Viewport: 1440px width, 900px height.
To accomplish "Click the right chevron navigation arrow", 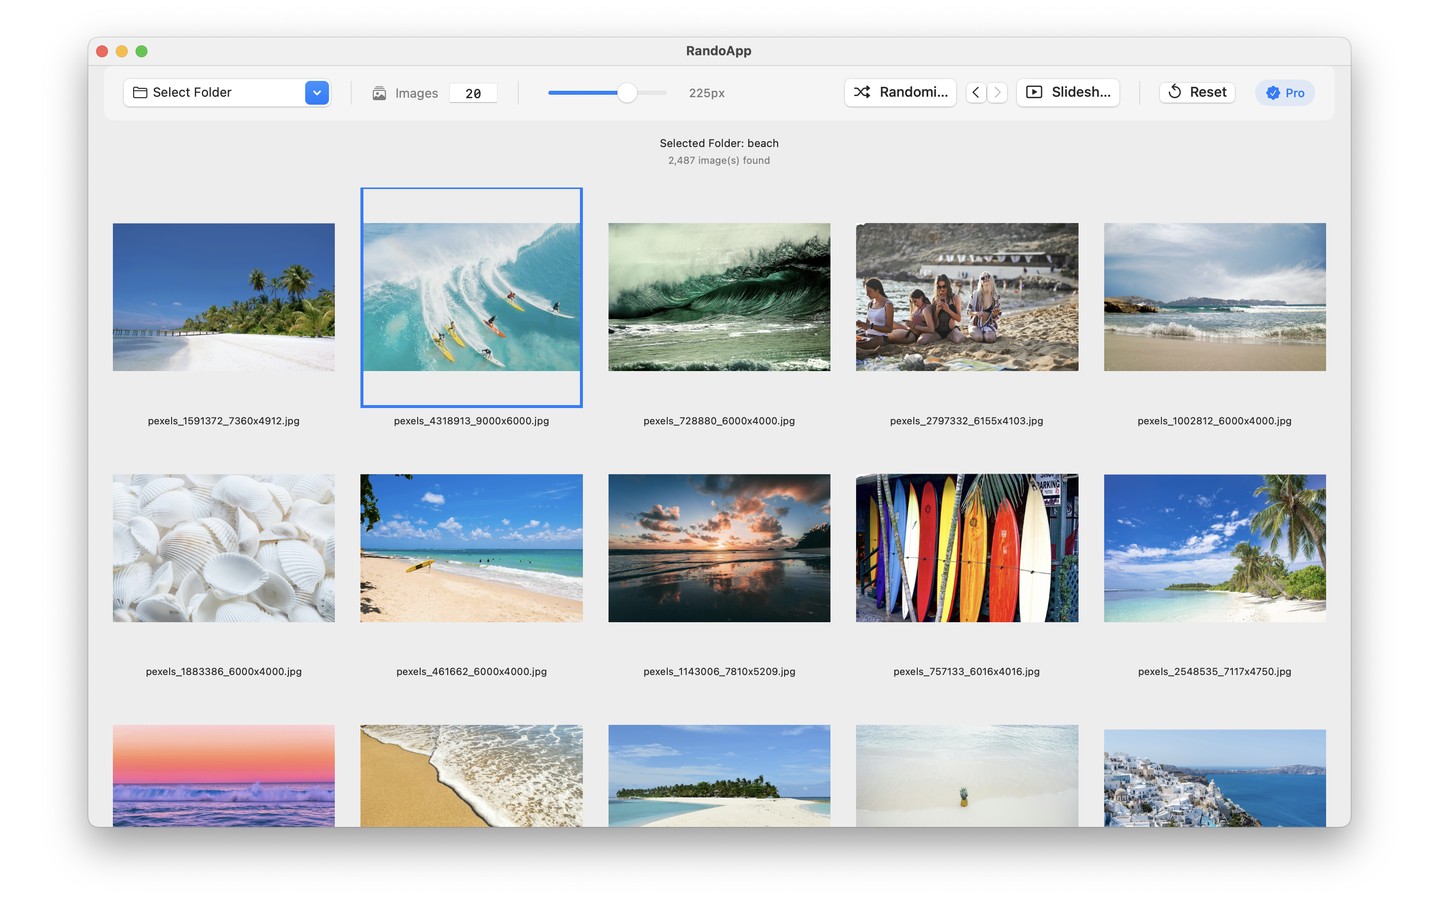I will pos(997,92).
